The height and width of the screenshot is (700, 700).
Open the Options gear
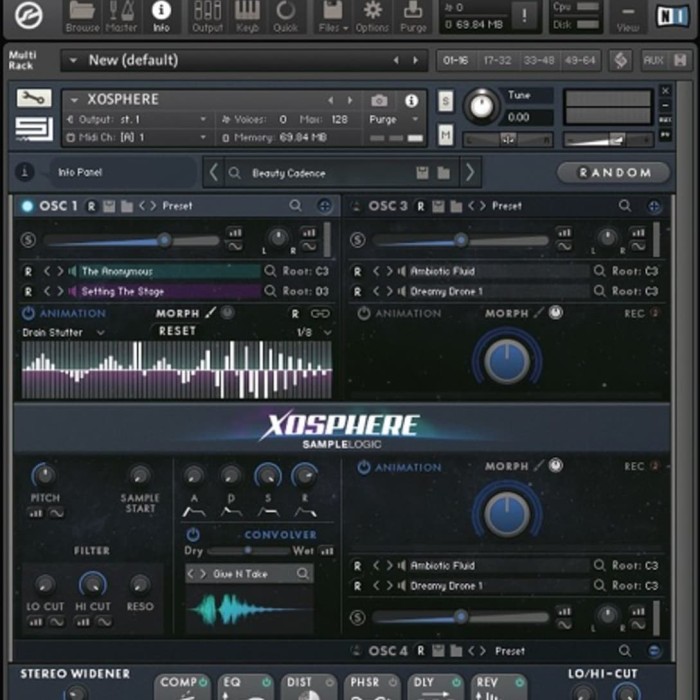coord(372,17)
